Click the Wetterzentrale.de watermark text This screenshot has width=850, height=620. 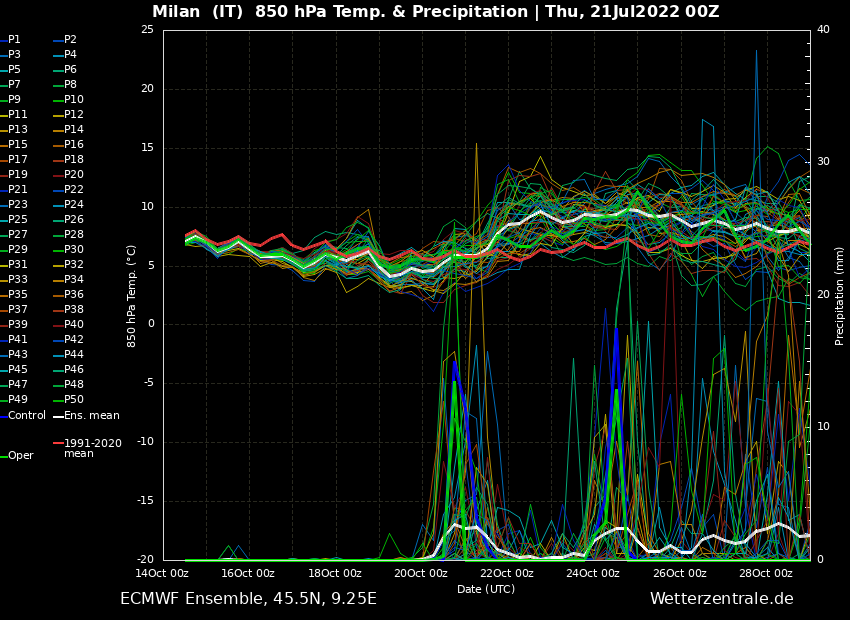pyautogui.click(x=721, y=599)
